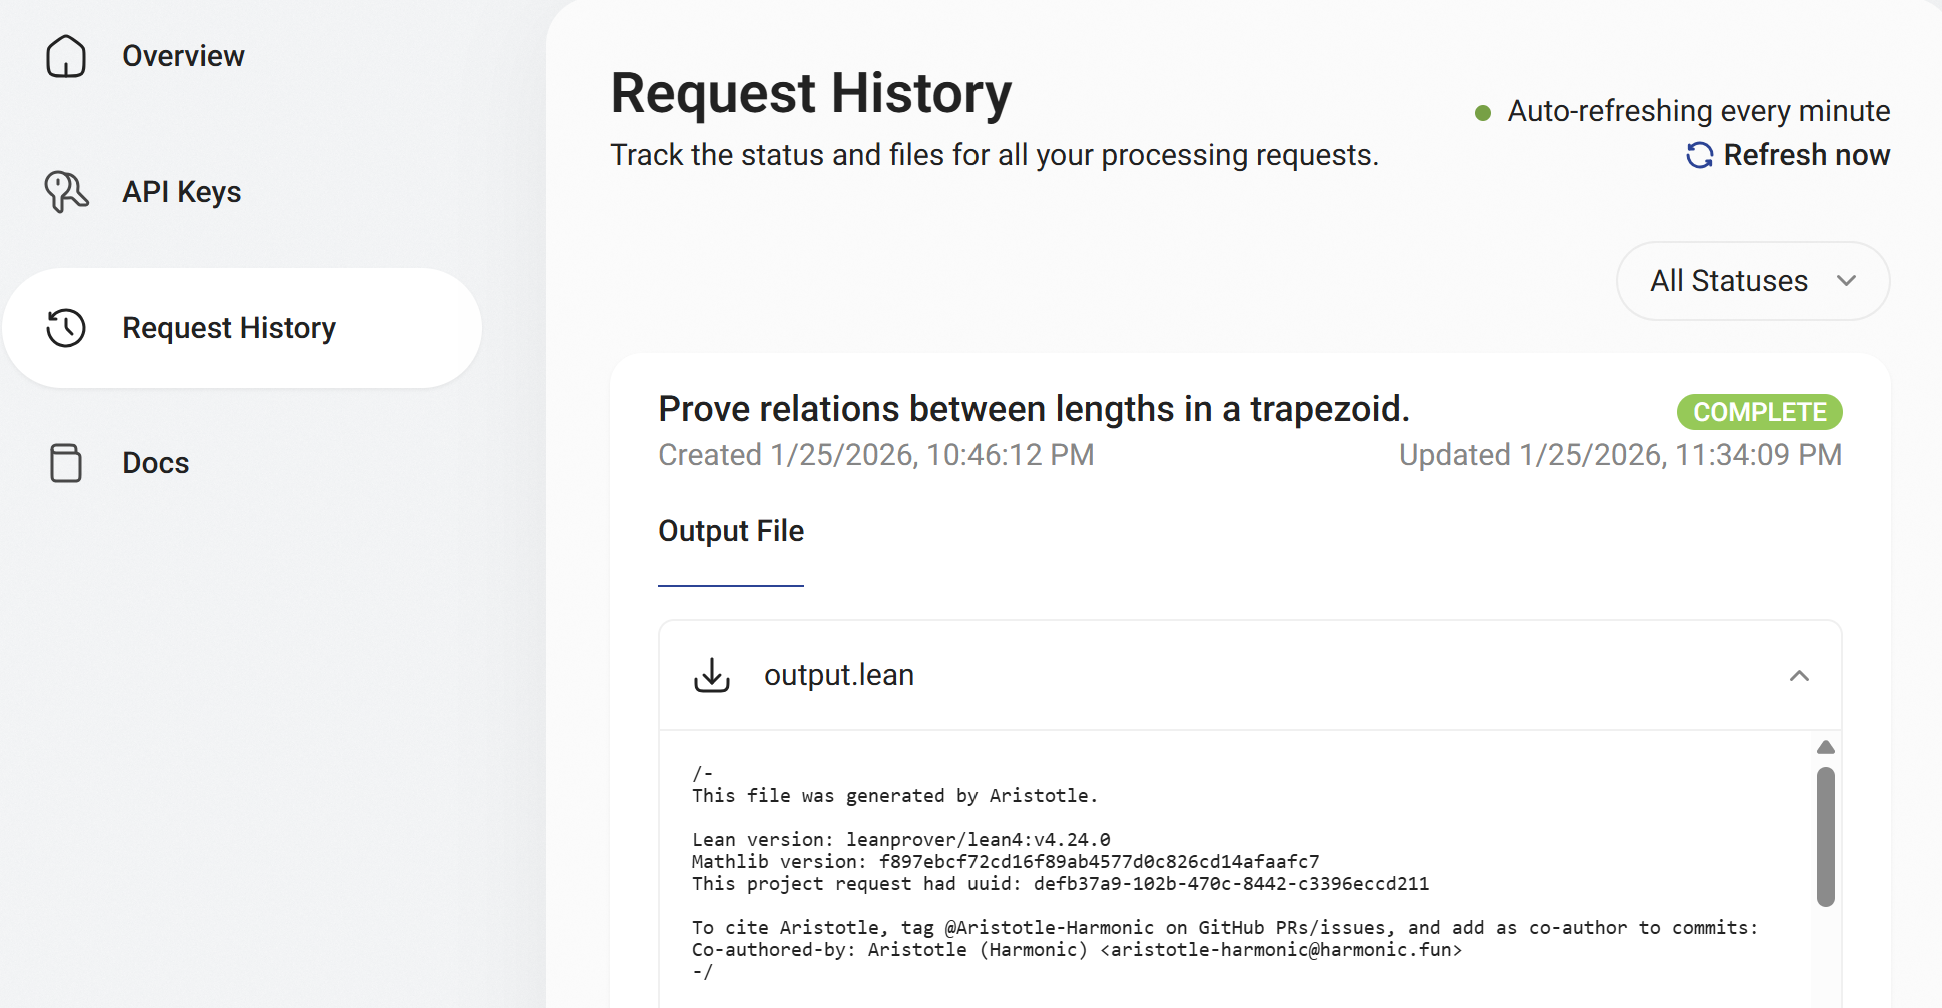Open Docs via the document icon
The width and height of the screenshot is (1942, 1008).
click(65, 463)
